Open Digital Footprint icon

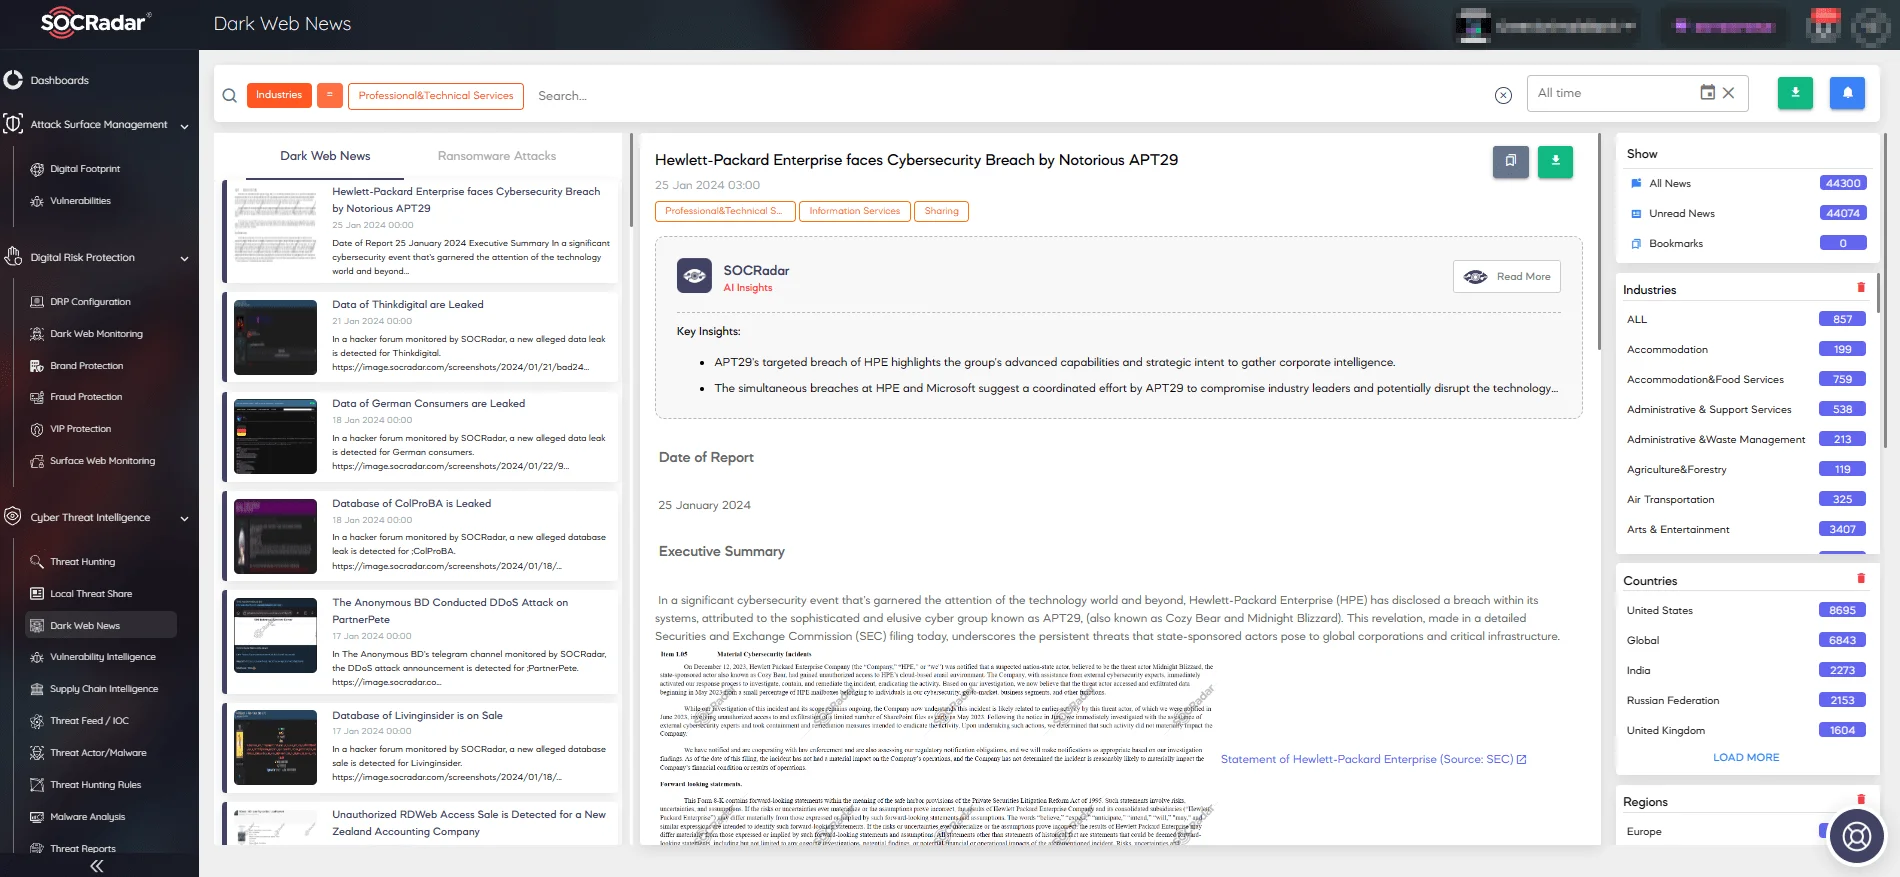click(x=37, y=169)
